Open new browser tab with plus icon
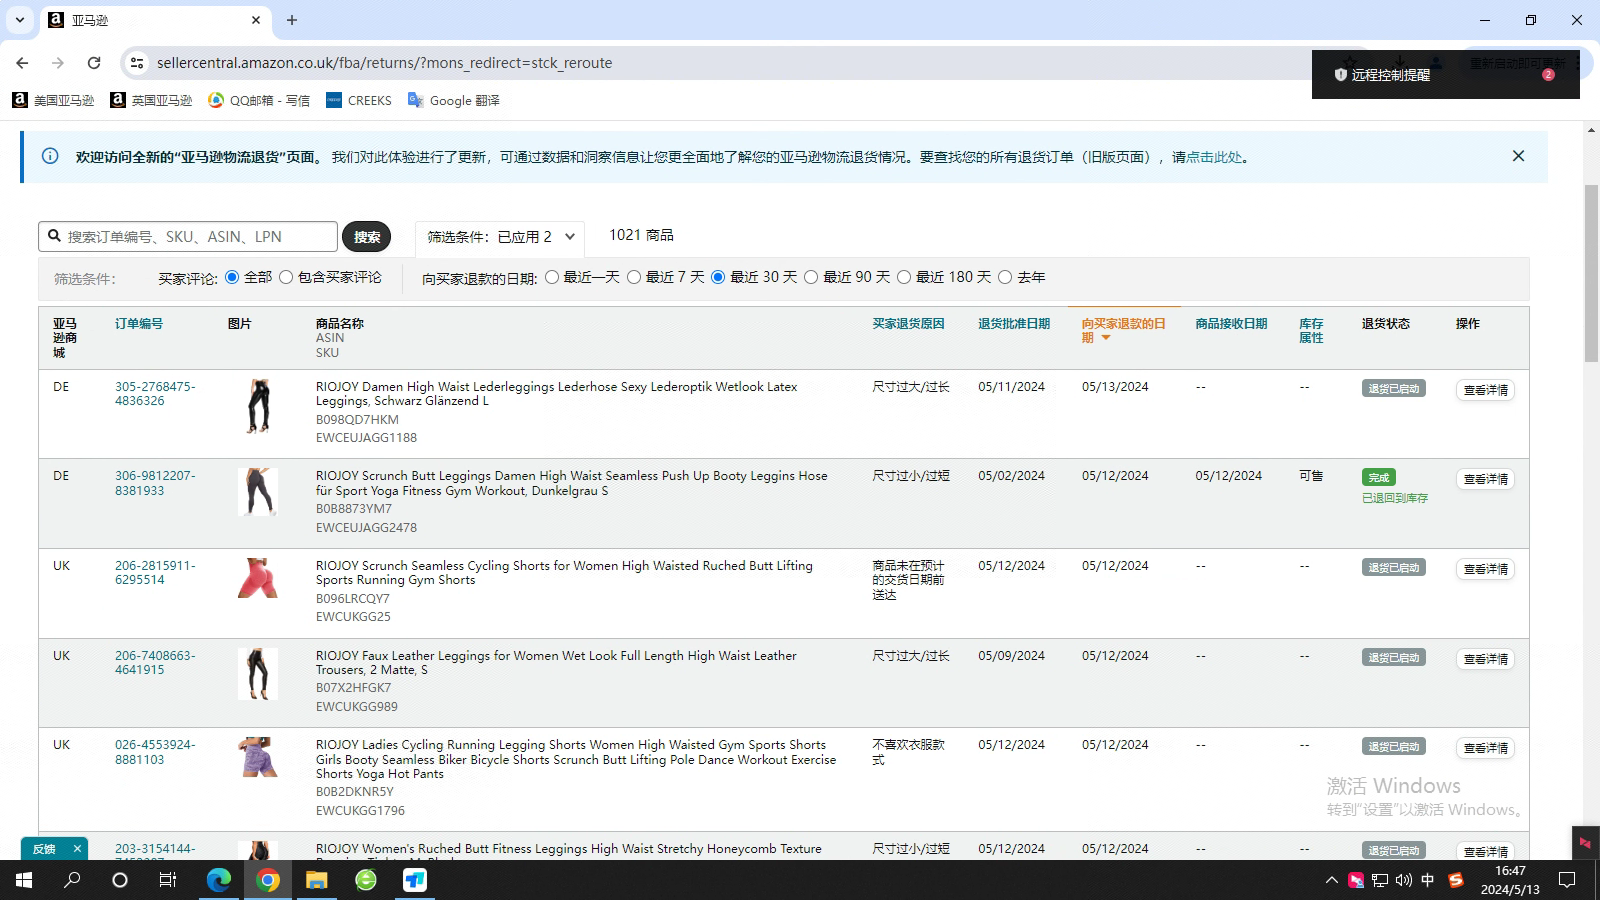The height and width of the screenshot is (900, 1600). click(292, 20)
